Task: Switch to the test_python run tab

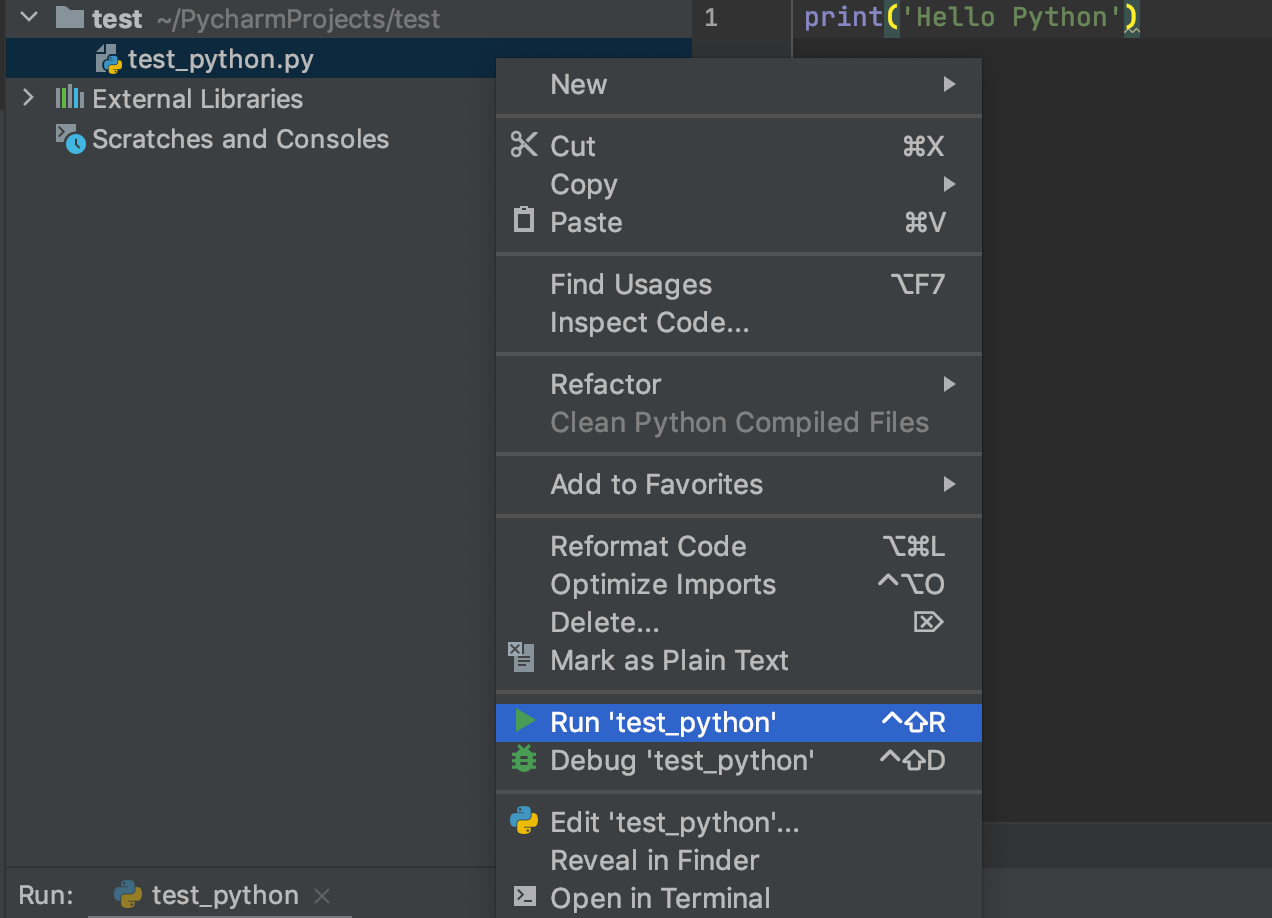Action: [224, 895]
